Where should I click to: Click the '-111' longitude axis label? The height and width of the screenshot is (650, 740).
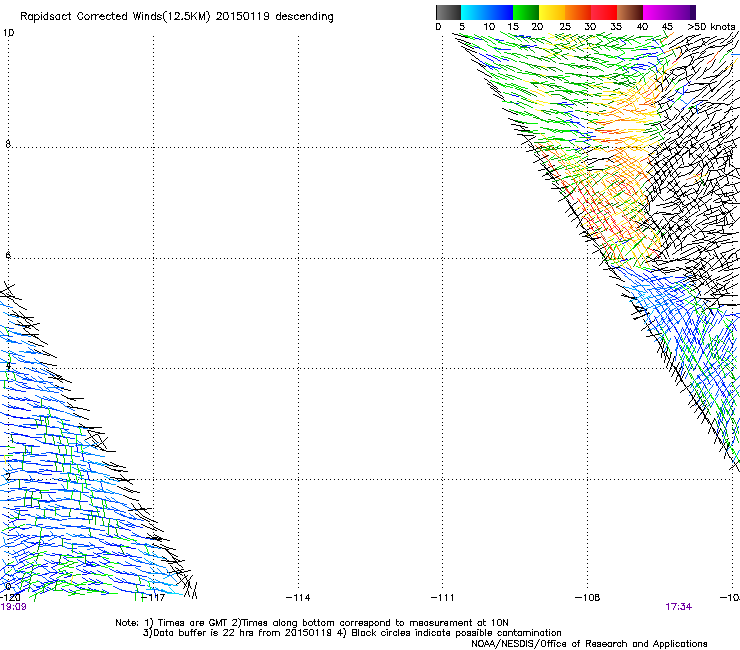coord(443,597)
